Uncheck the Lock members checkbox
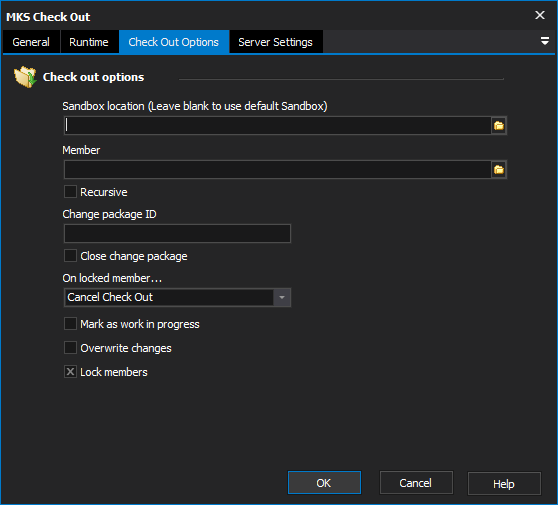 (x=70, y=372)
